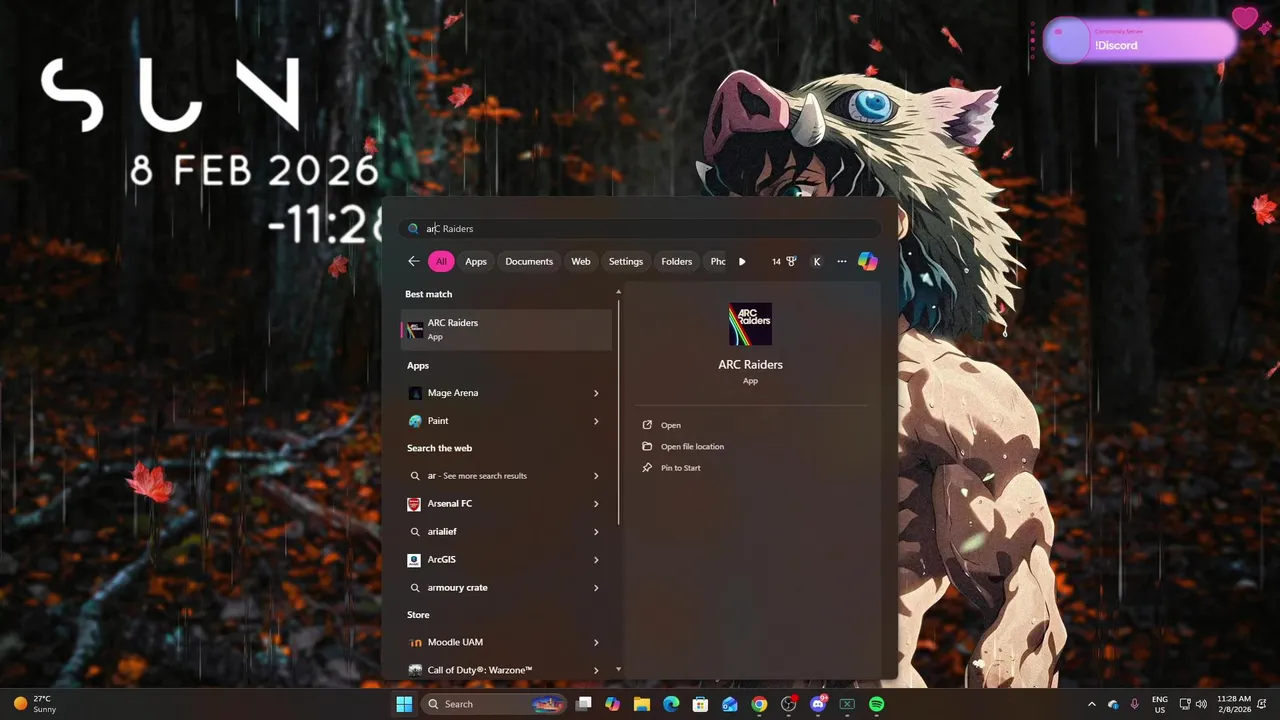Open ENG US language switcher
This screenshot has width=1280, height=720.
tap(1160, 704)
